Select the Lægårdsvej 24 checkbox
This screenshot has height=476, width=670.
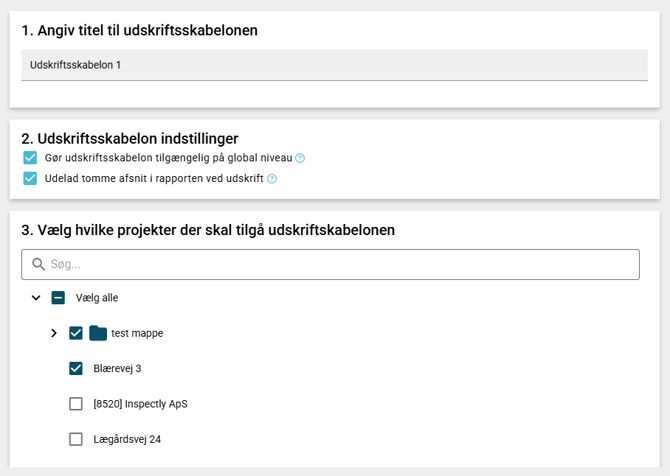point(76,439)
